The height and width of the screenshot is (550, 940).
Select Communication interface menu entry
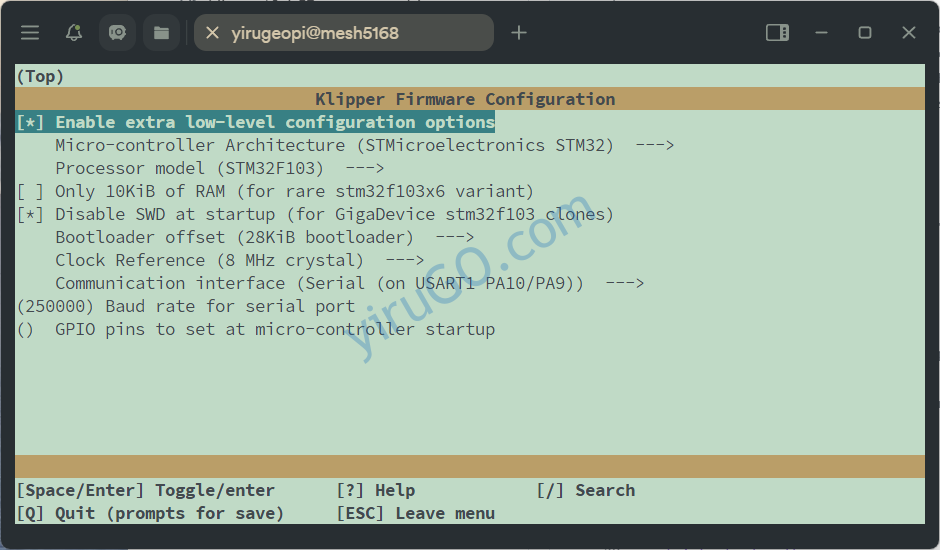349,283
